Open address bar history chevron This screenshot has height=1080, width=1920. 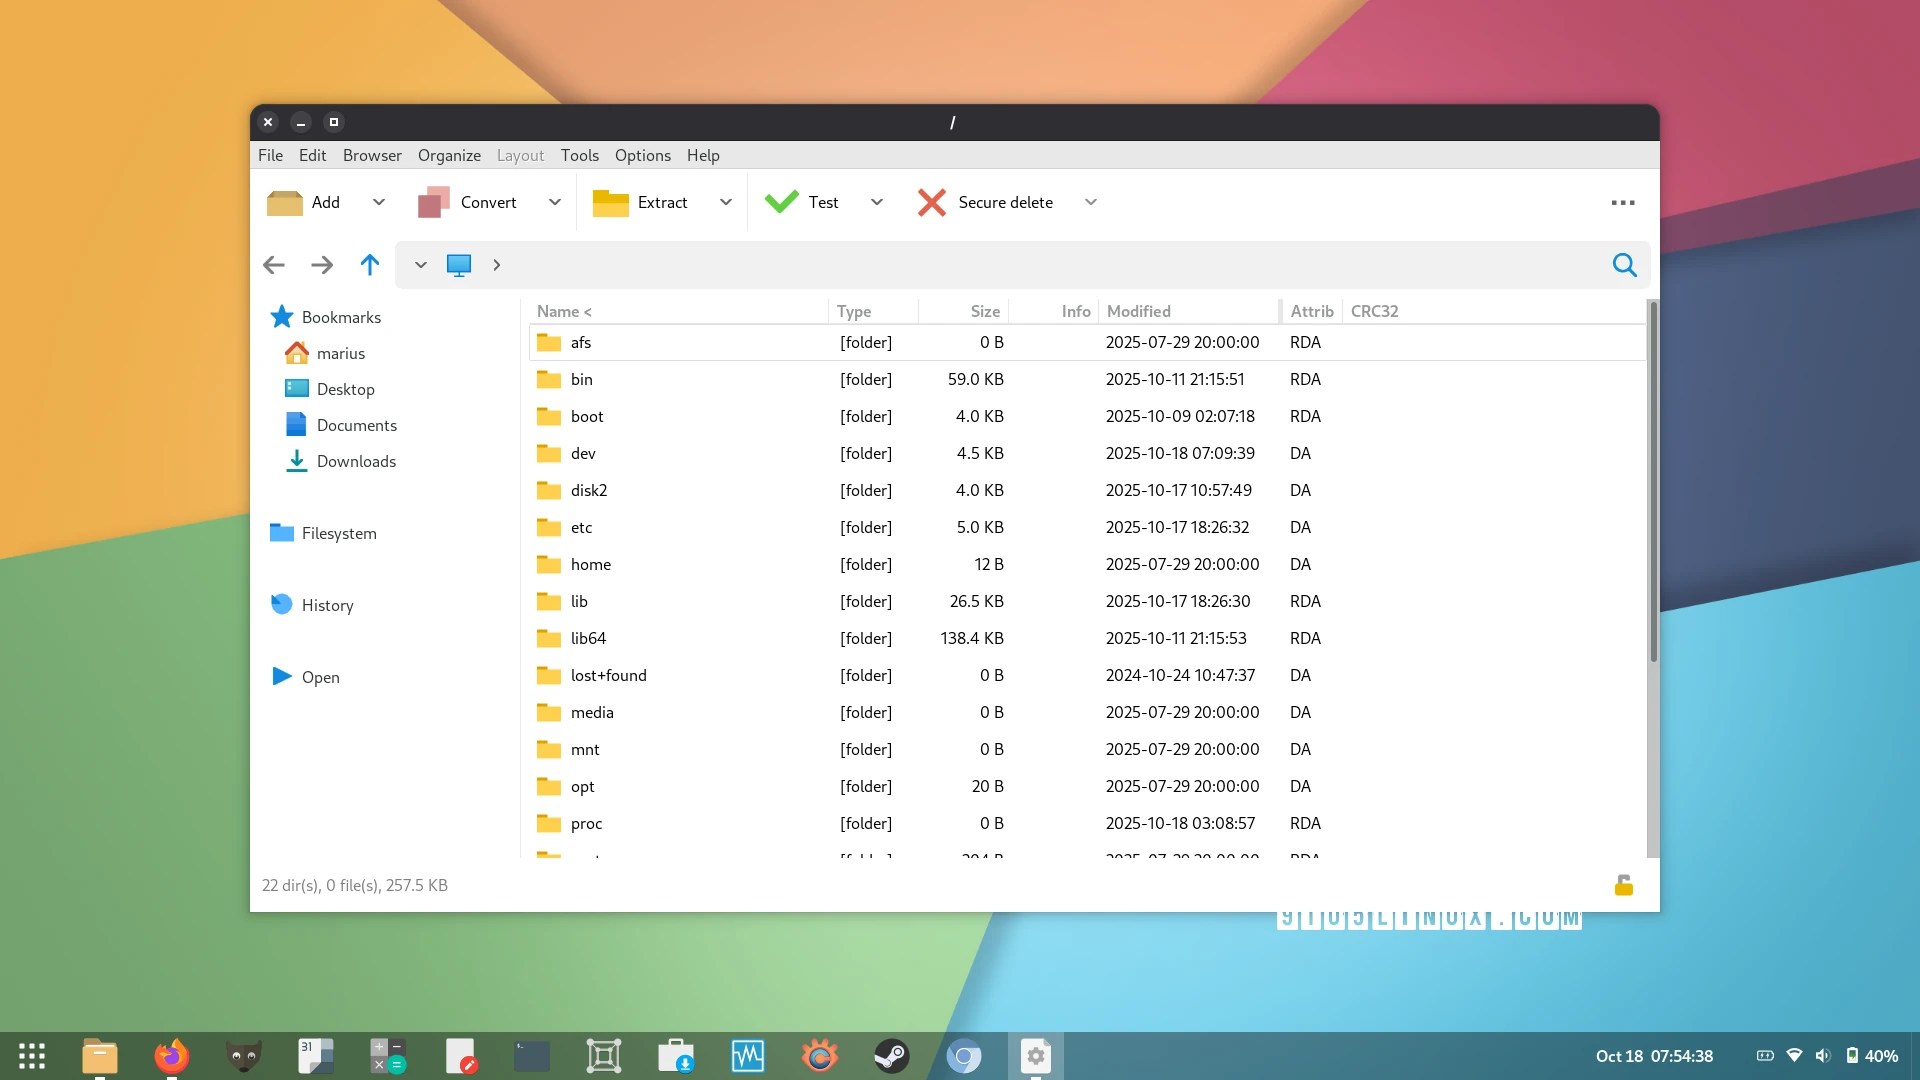421,265
